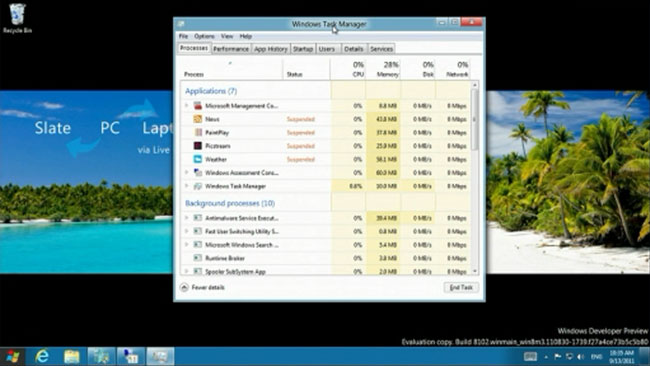Expand the Fast User Switching Utility row
This screenshot has width=650, height=366.
pos(187,231)
